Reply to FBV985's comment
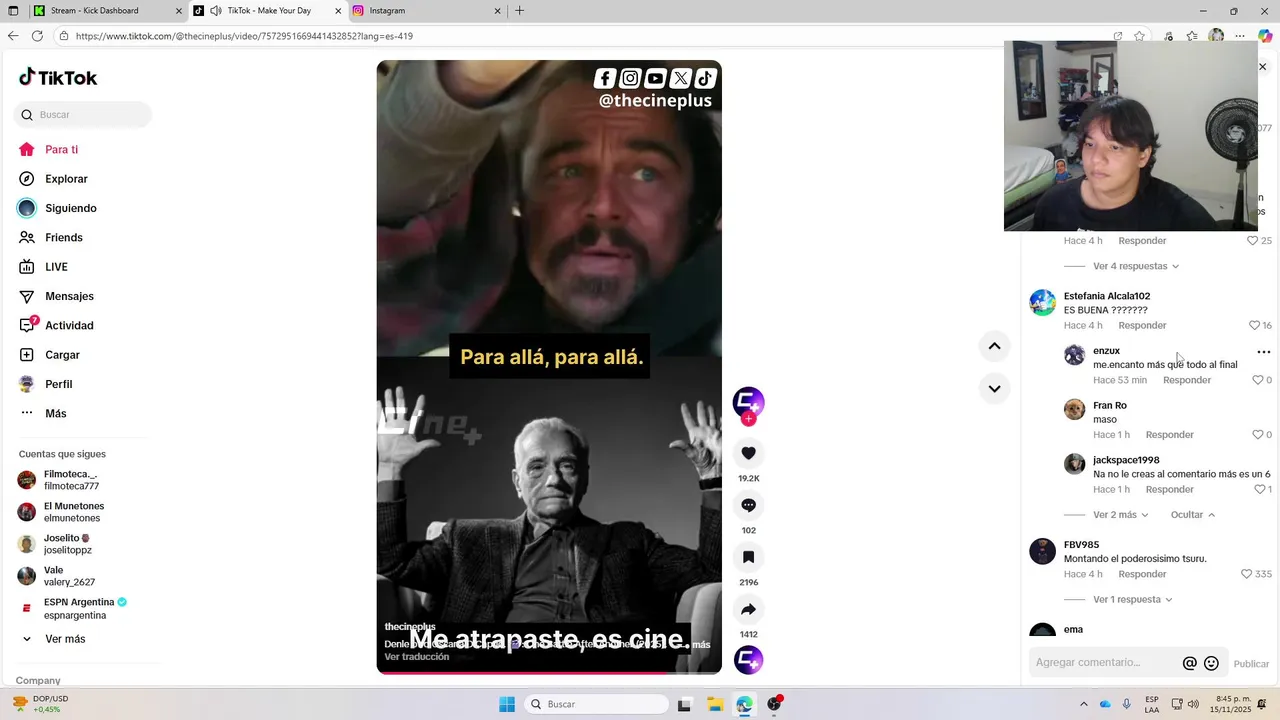 1142,574
